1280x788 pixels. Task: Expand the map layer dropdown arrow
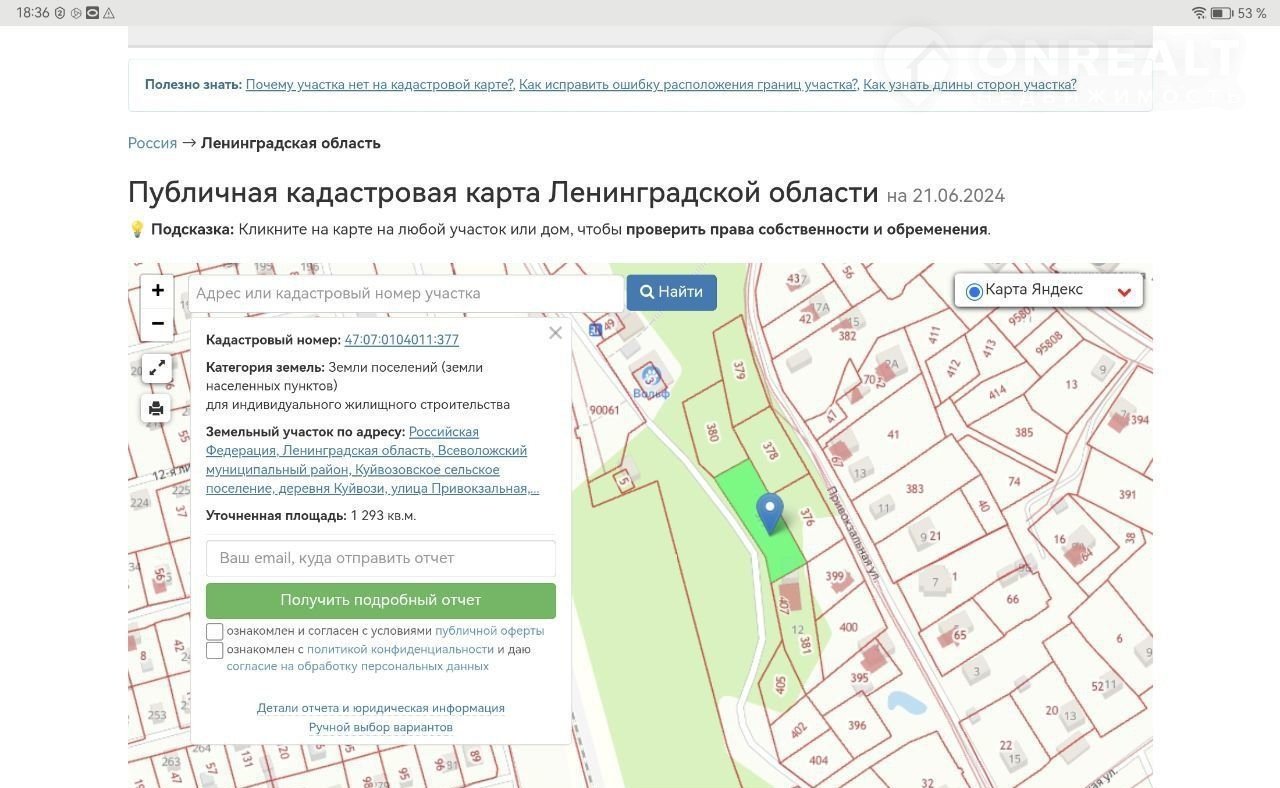(x=1124, y=292)
